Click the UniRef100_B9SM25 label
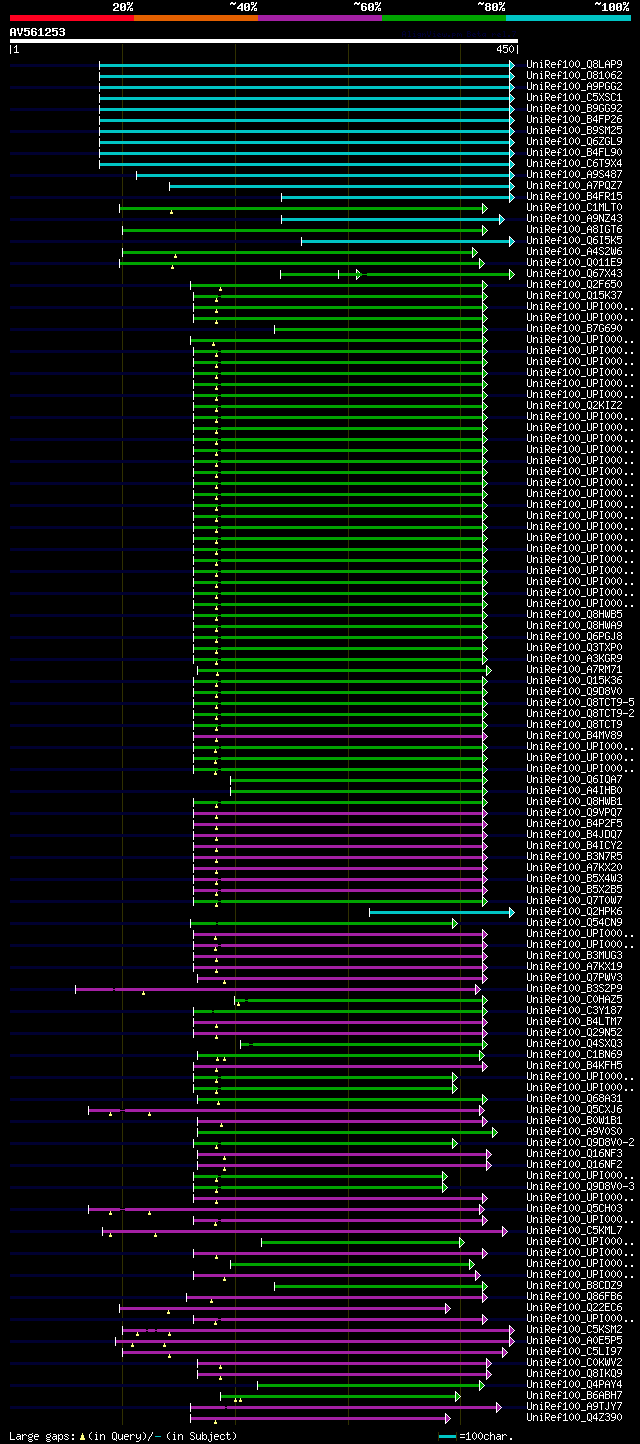Image resolution: width=640 pixels, height=1444 pixels. (x=574, y=131)
